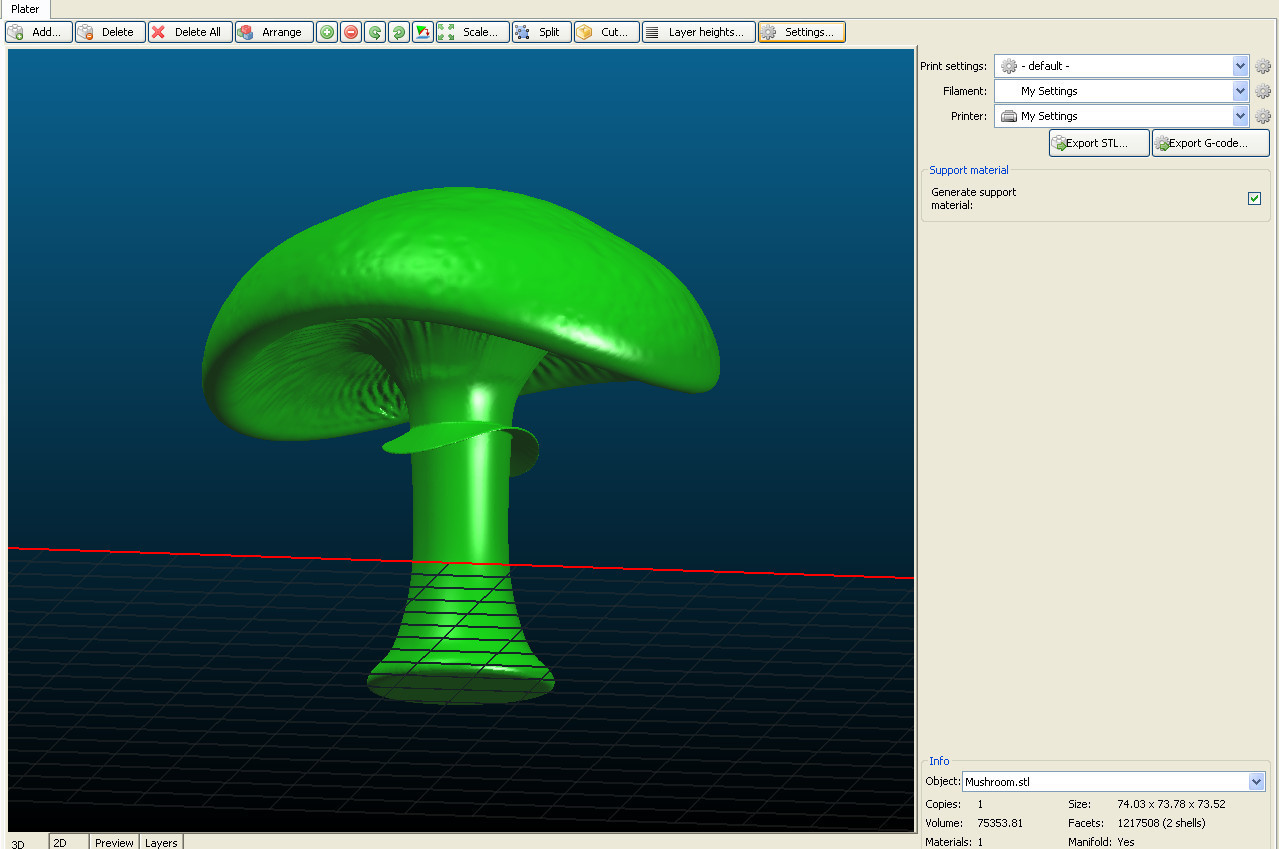Uncheck Generate support material checkbox
The image size is (1279, 849).
coord(1254,198)
